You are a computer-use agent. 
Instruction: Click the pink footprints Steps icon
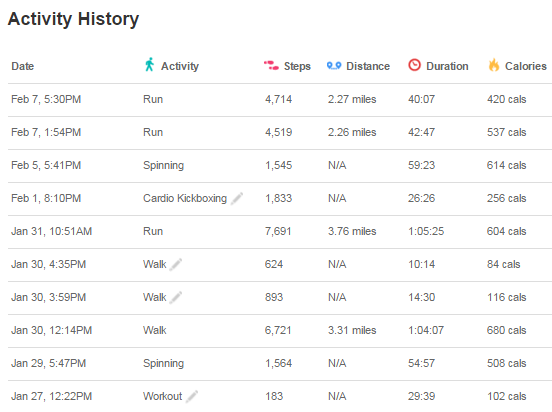[271, 65]
